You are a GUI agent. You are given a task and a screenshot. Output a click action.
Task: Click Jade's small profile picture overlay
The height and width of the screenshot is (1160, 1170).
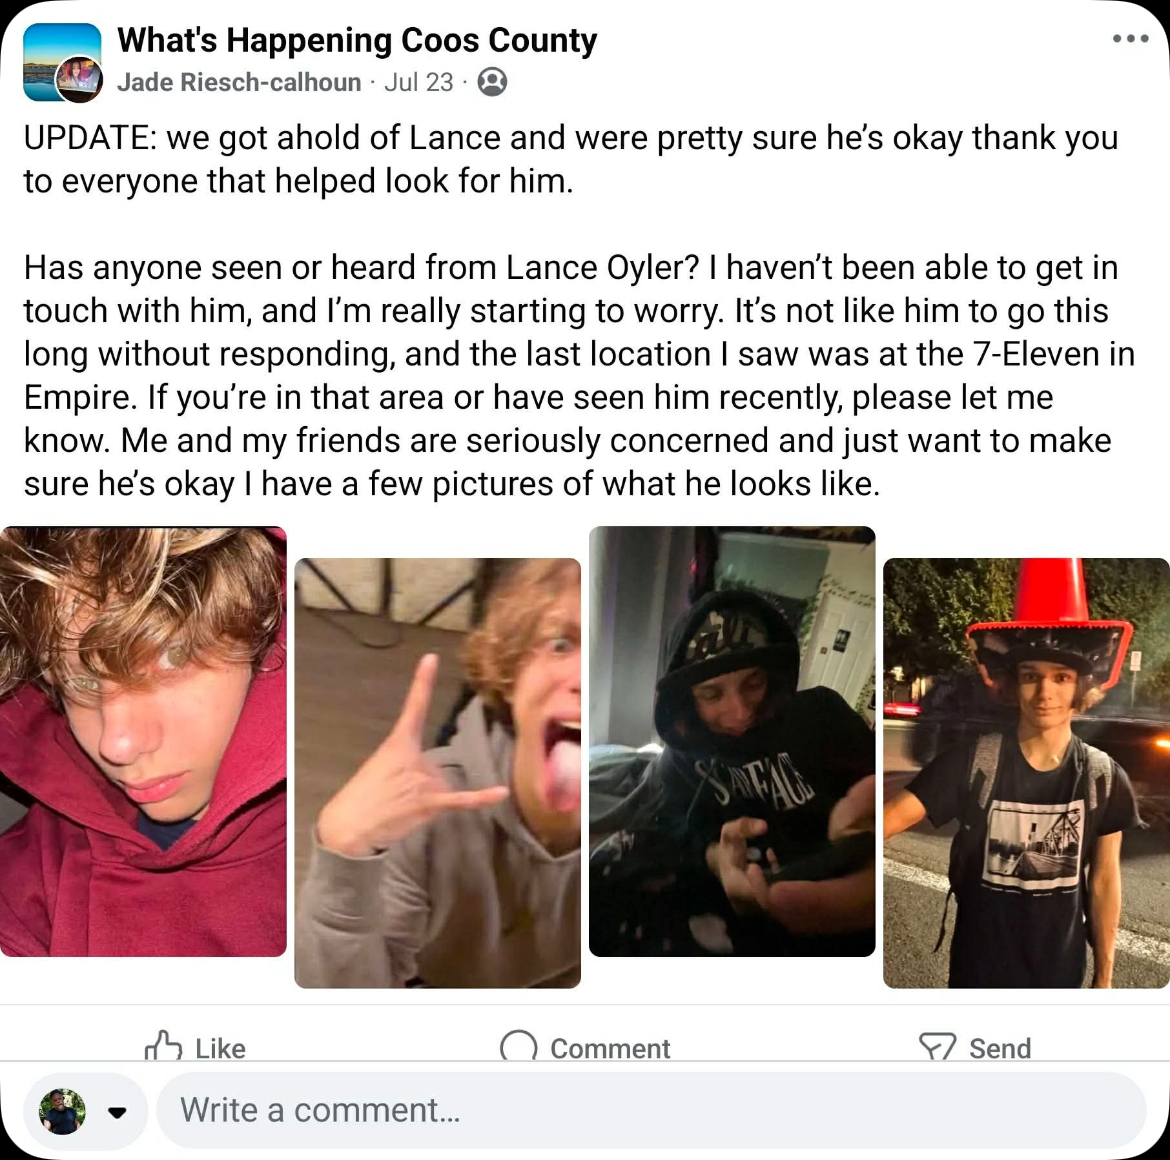80,79
